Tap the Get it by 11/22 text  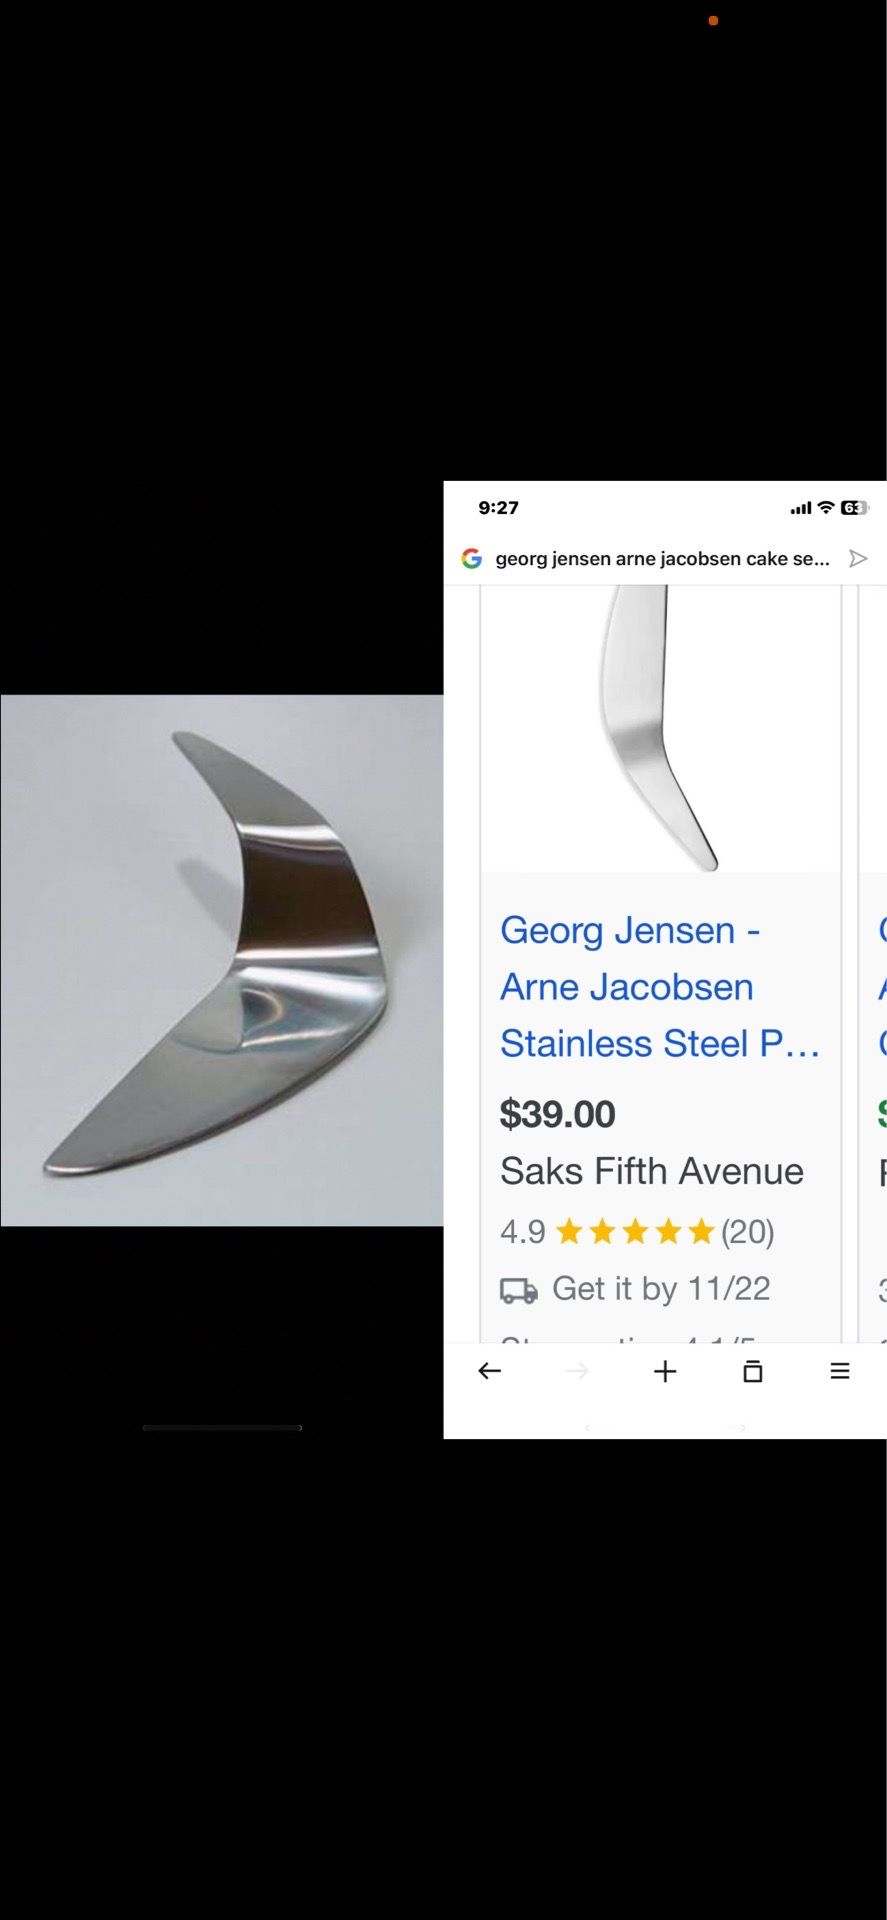click(661, 1289)
